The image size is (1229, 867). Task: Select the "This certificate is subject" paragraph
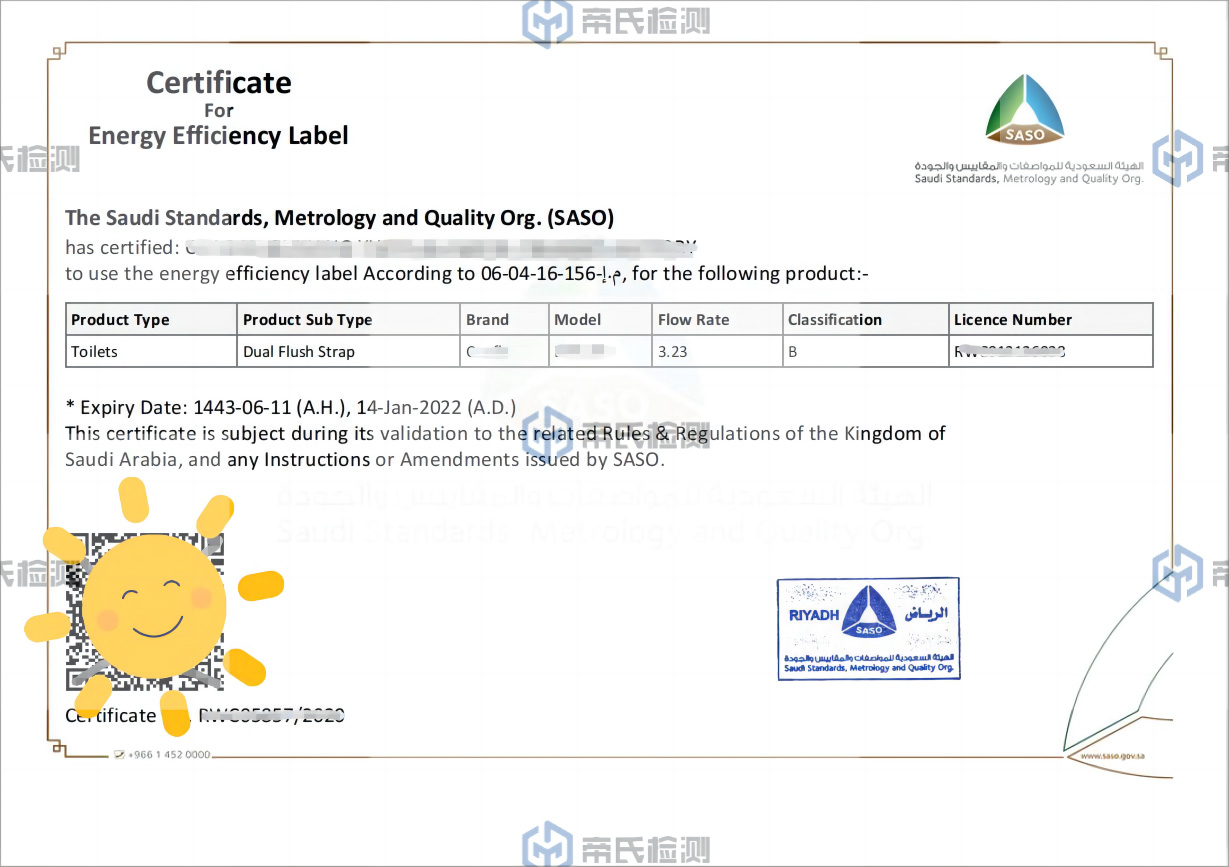tap(505, 447)
